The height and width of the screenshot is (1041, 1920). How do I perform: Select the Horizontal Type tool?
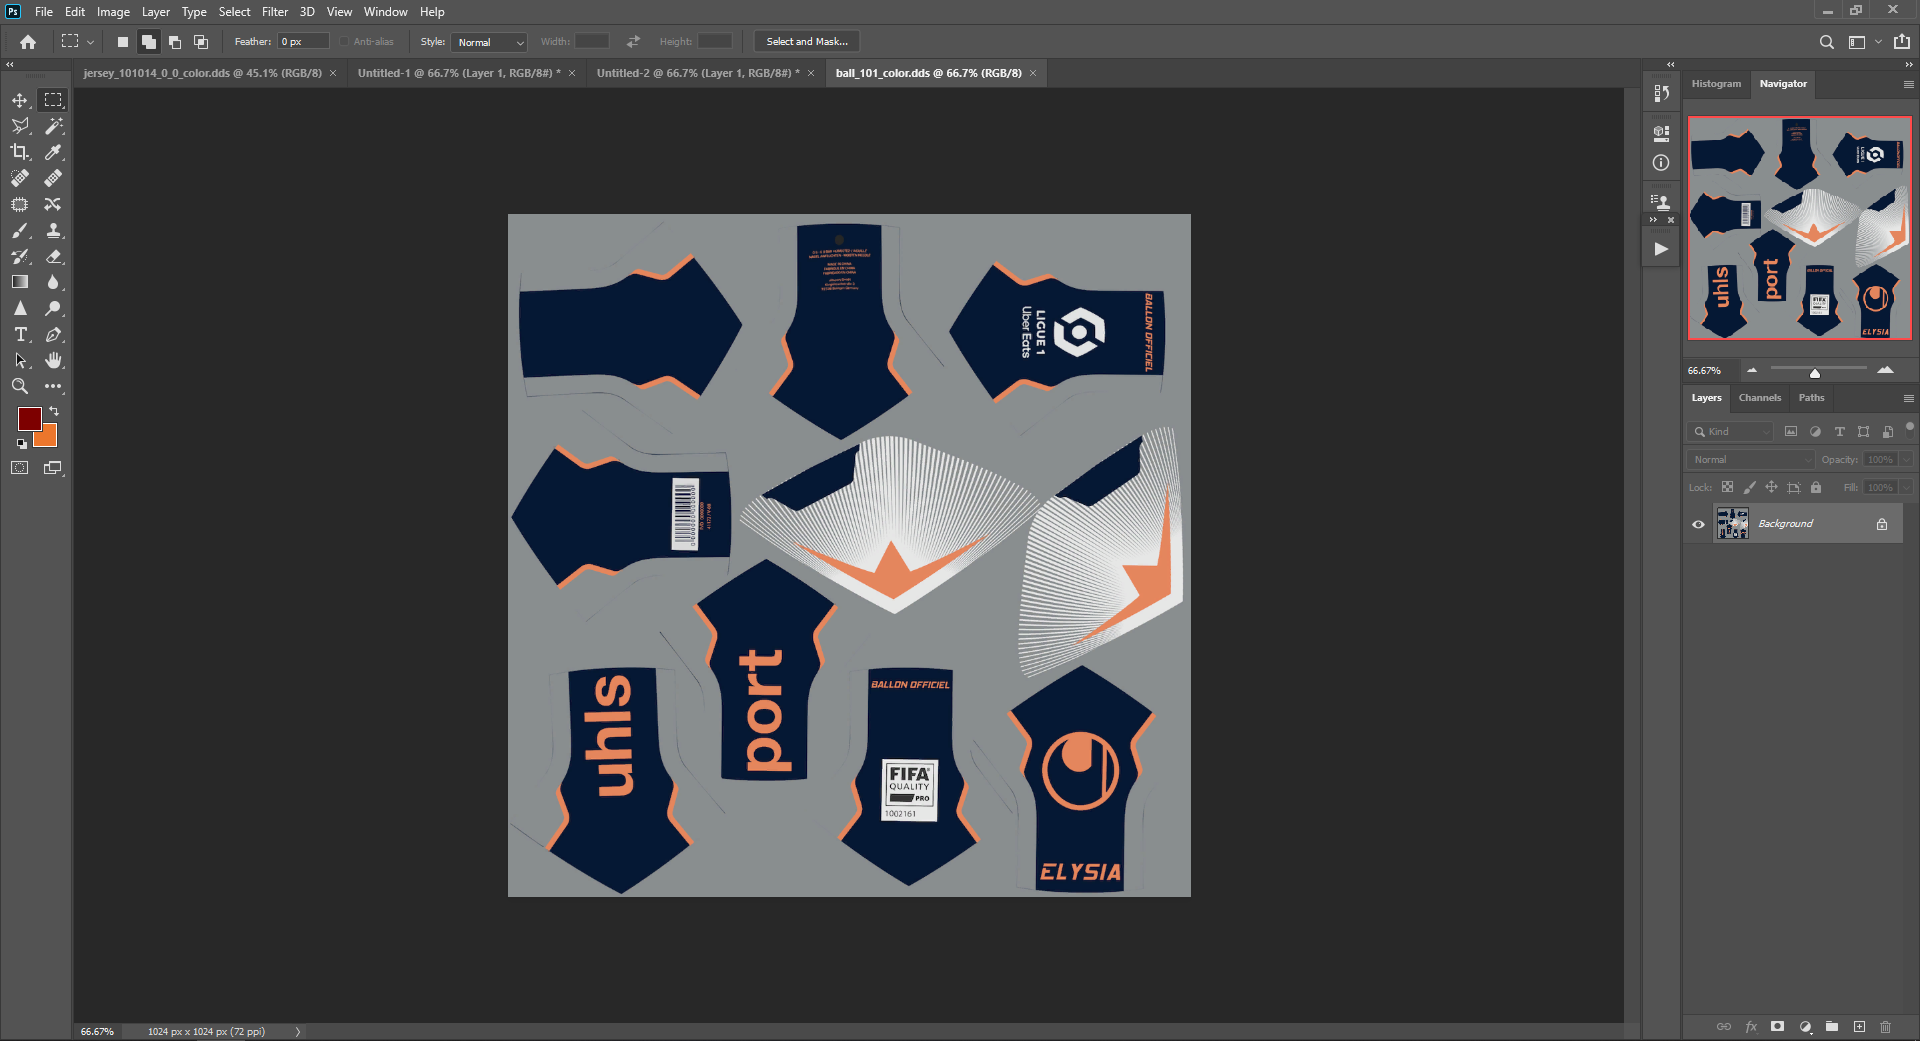[20, 334]
